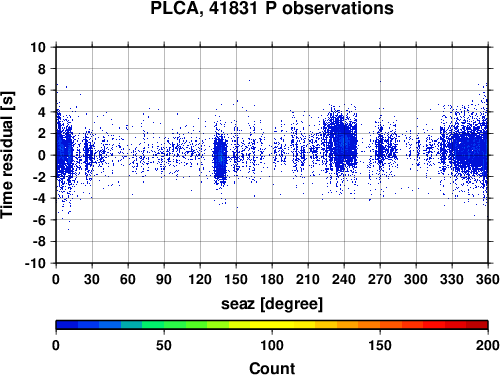Click the x-axis tick label 360
500x375 pixels.
(x=488, y=279)
